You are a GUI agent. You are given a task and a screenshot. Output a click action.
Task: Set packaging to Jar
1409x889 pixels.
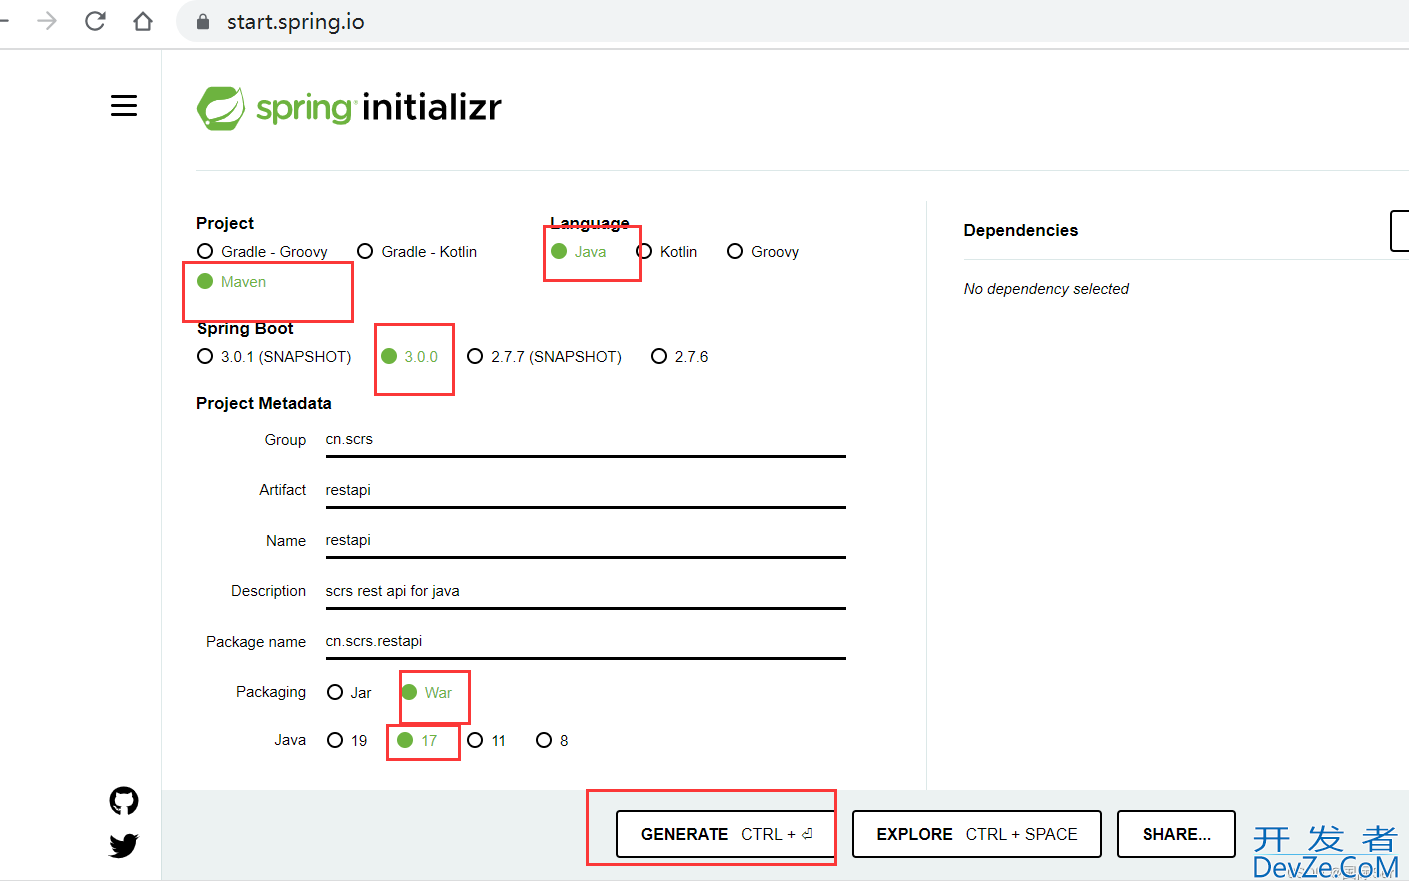(349, 693)
